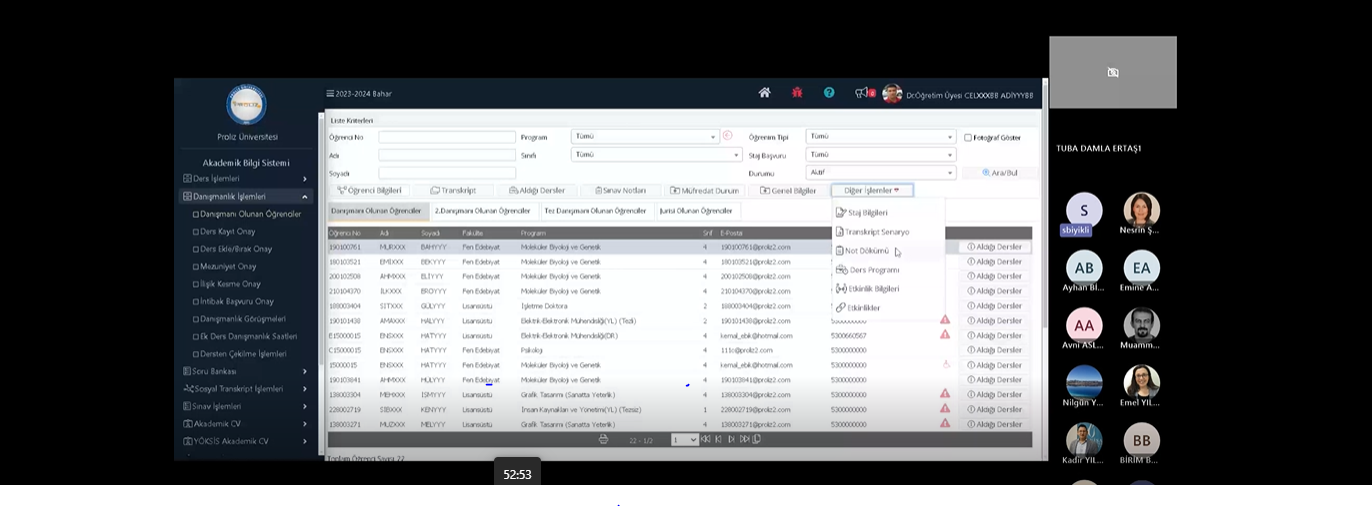
Task: Click warning triangle in 228002719 row
Action: (945, 409)
